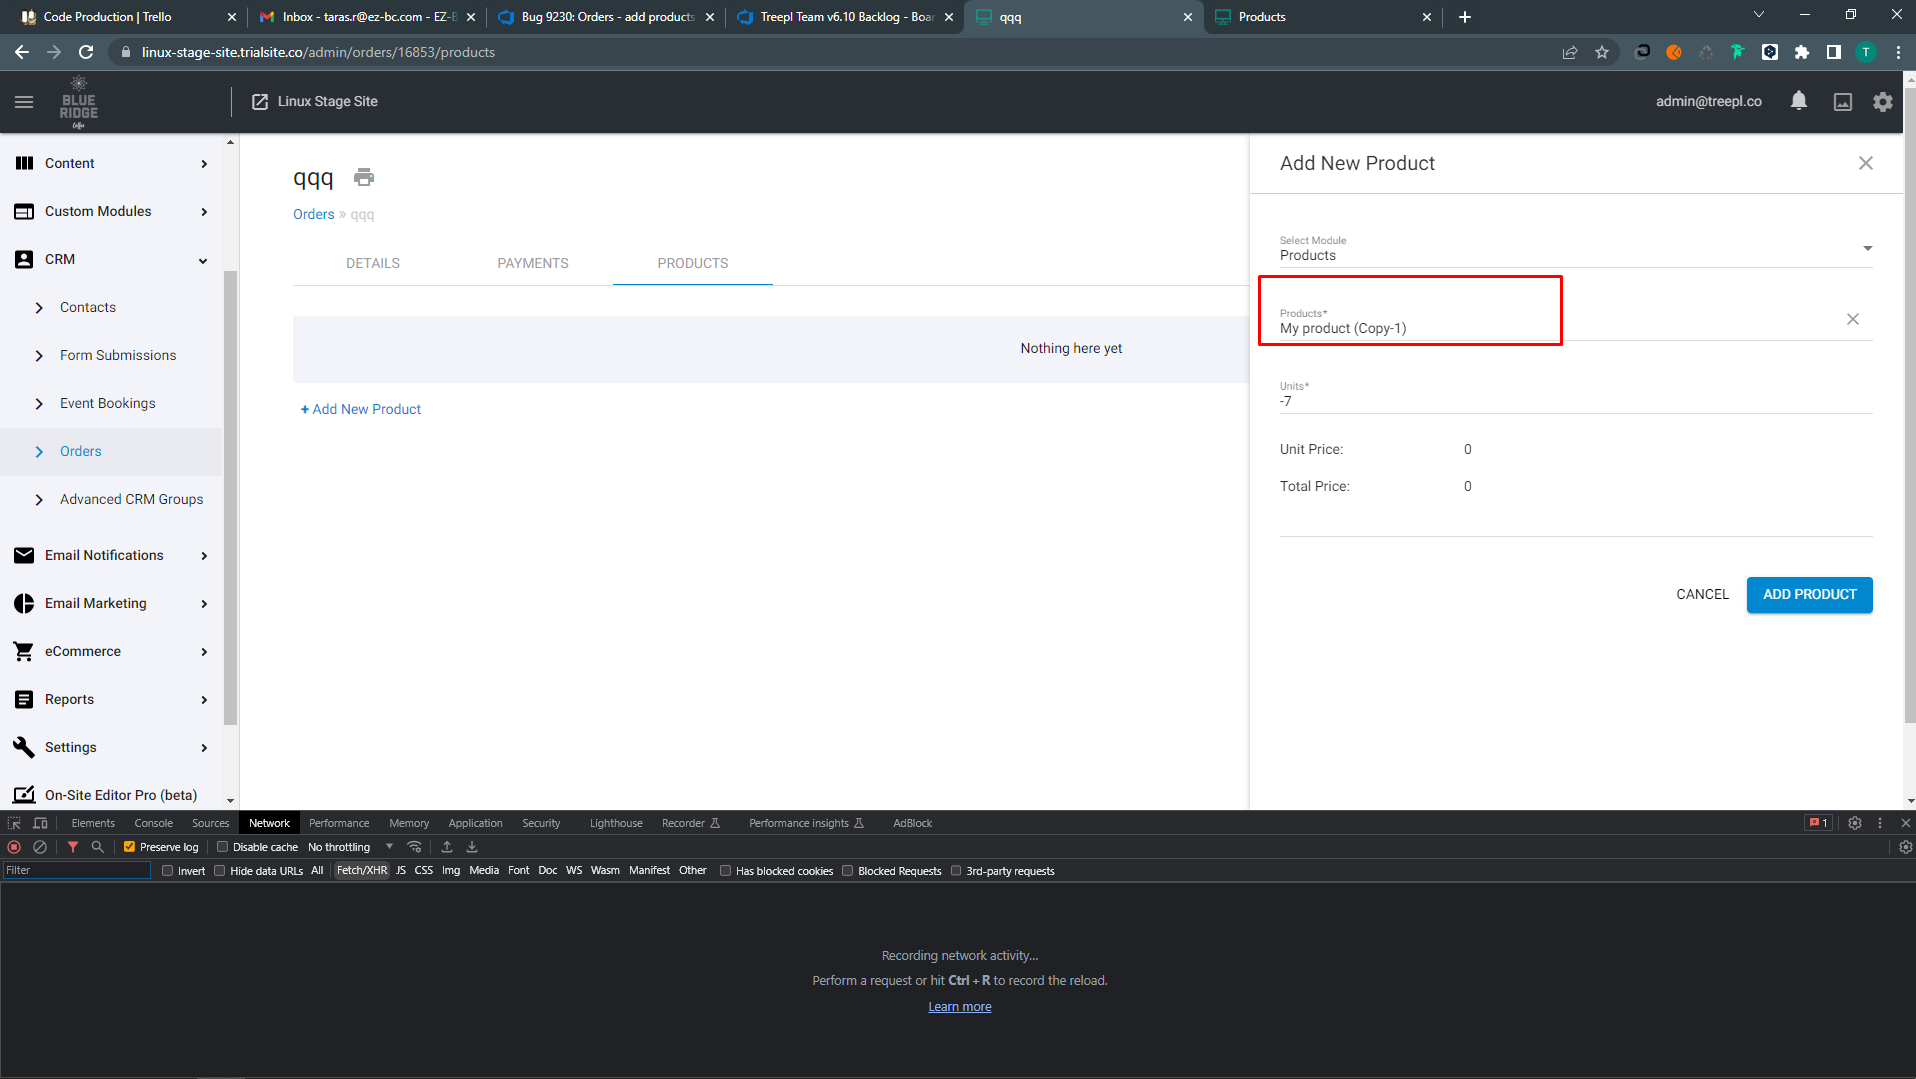Enable Disable cache checkbox

point(222,847)
